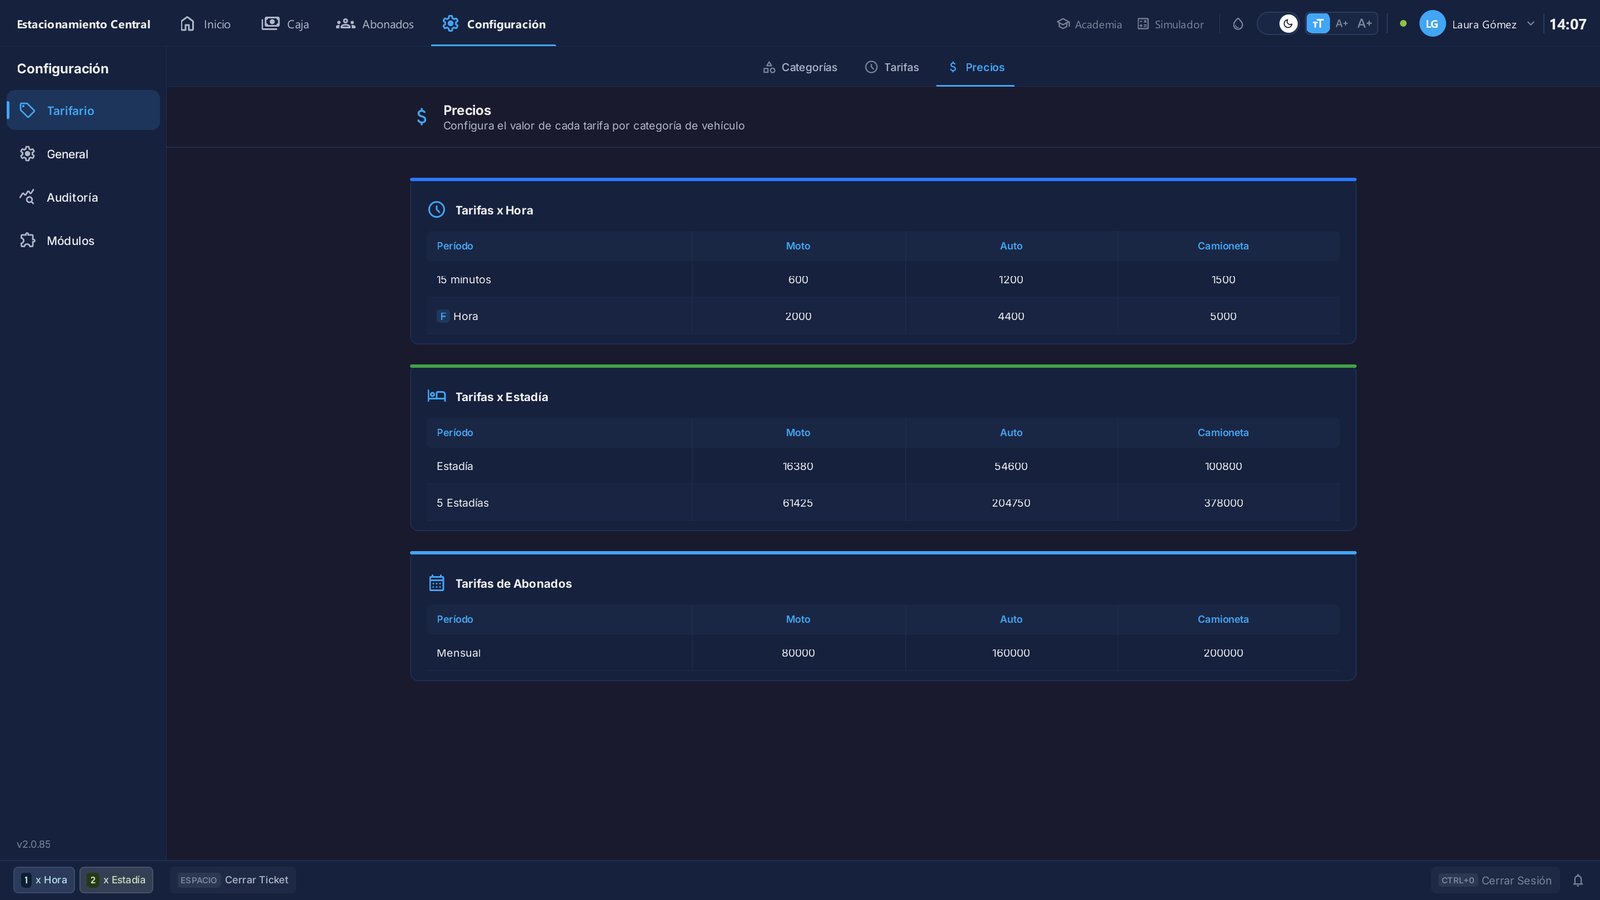
Task: Click Camioneta value 1500
Action: [x=1223, y=280]
